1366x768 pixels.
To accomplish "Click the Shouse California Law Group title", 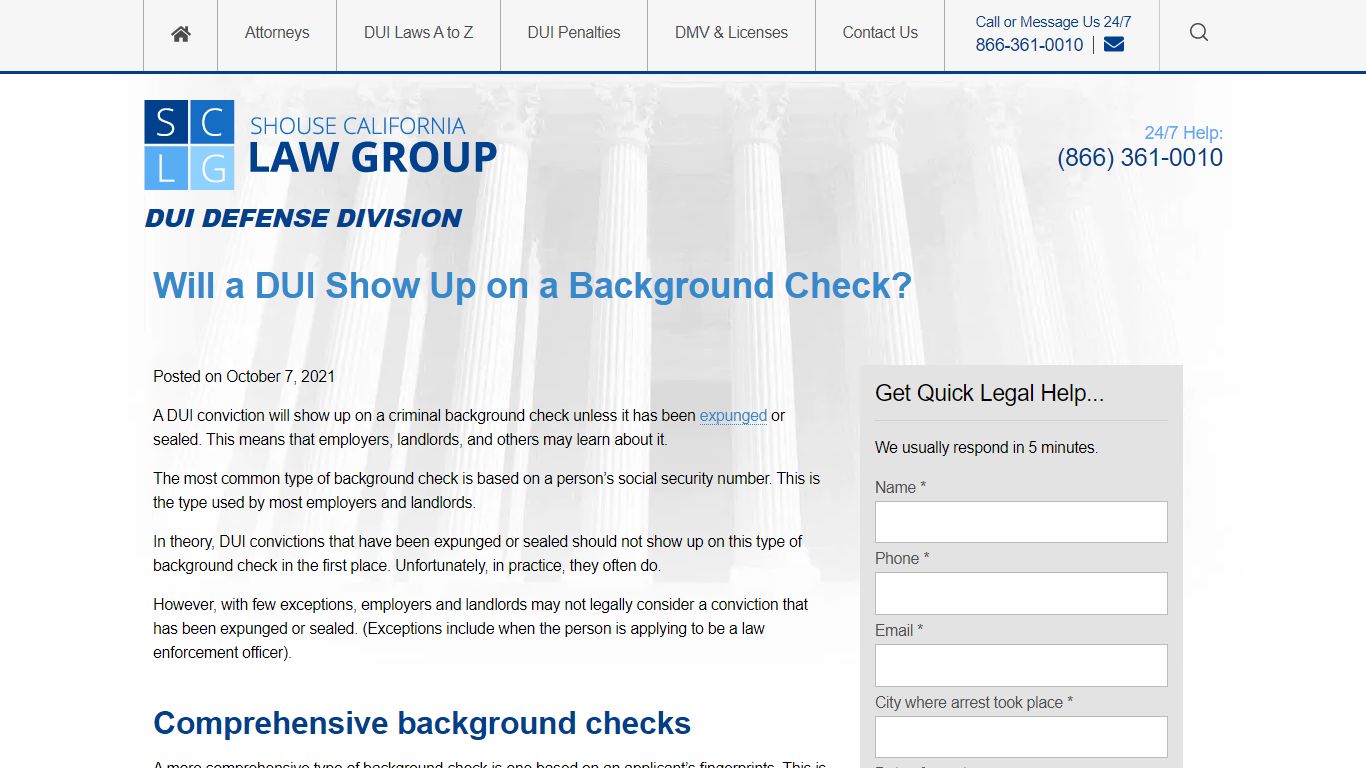I will point(372,146).
